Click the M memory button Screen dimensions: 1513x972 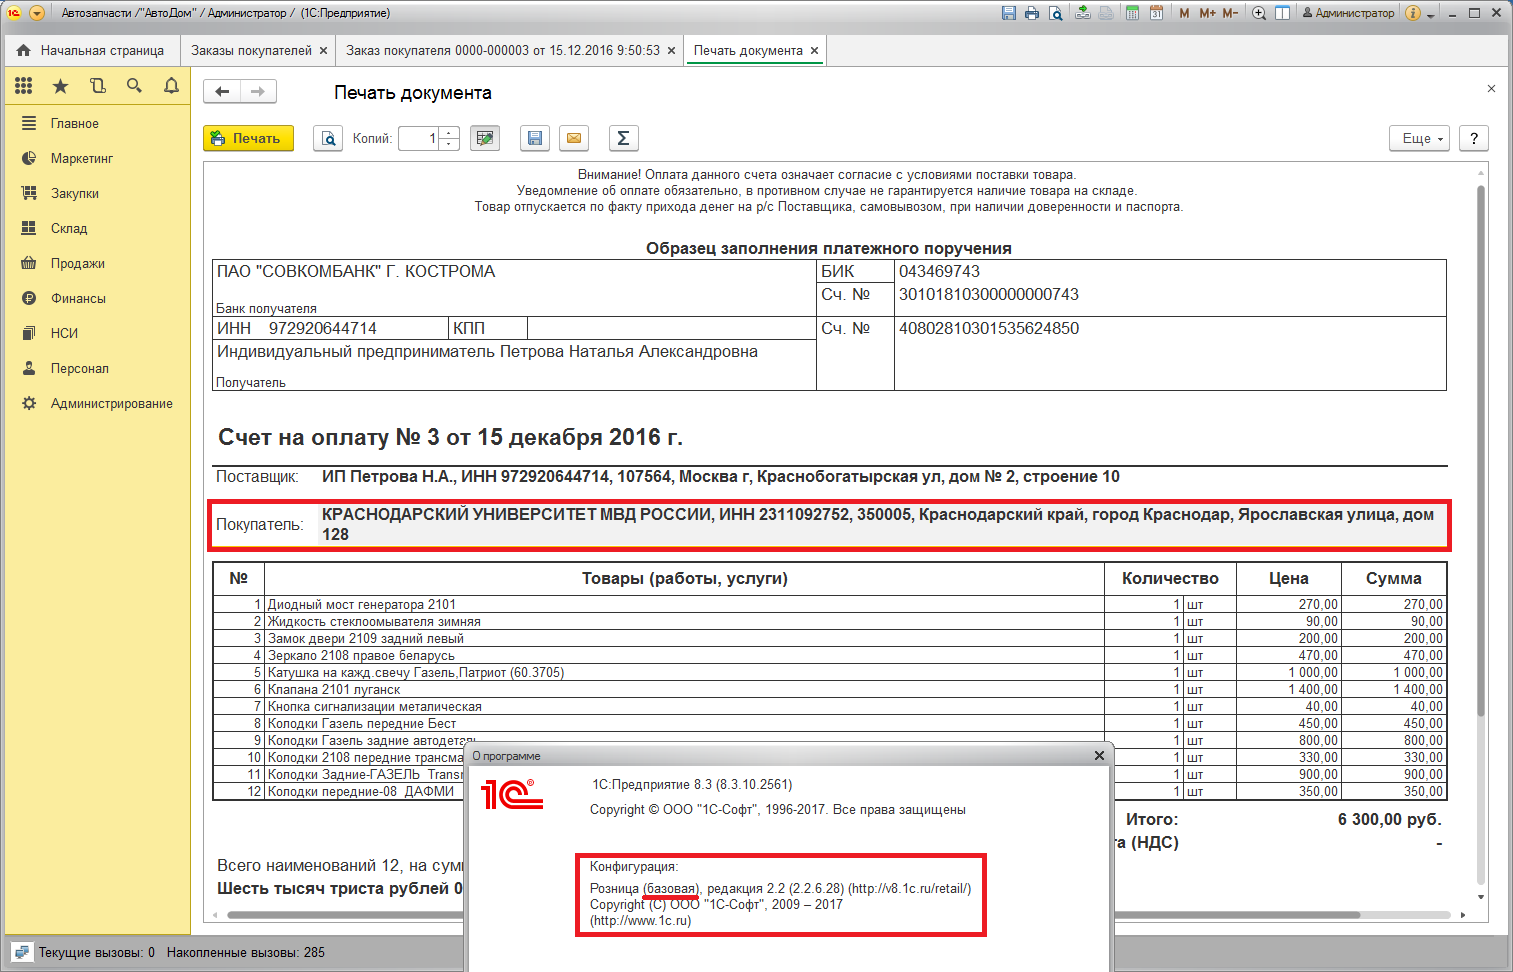point(1184,13)
